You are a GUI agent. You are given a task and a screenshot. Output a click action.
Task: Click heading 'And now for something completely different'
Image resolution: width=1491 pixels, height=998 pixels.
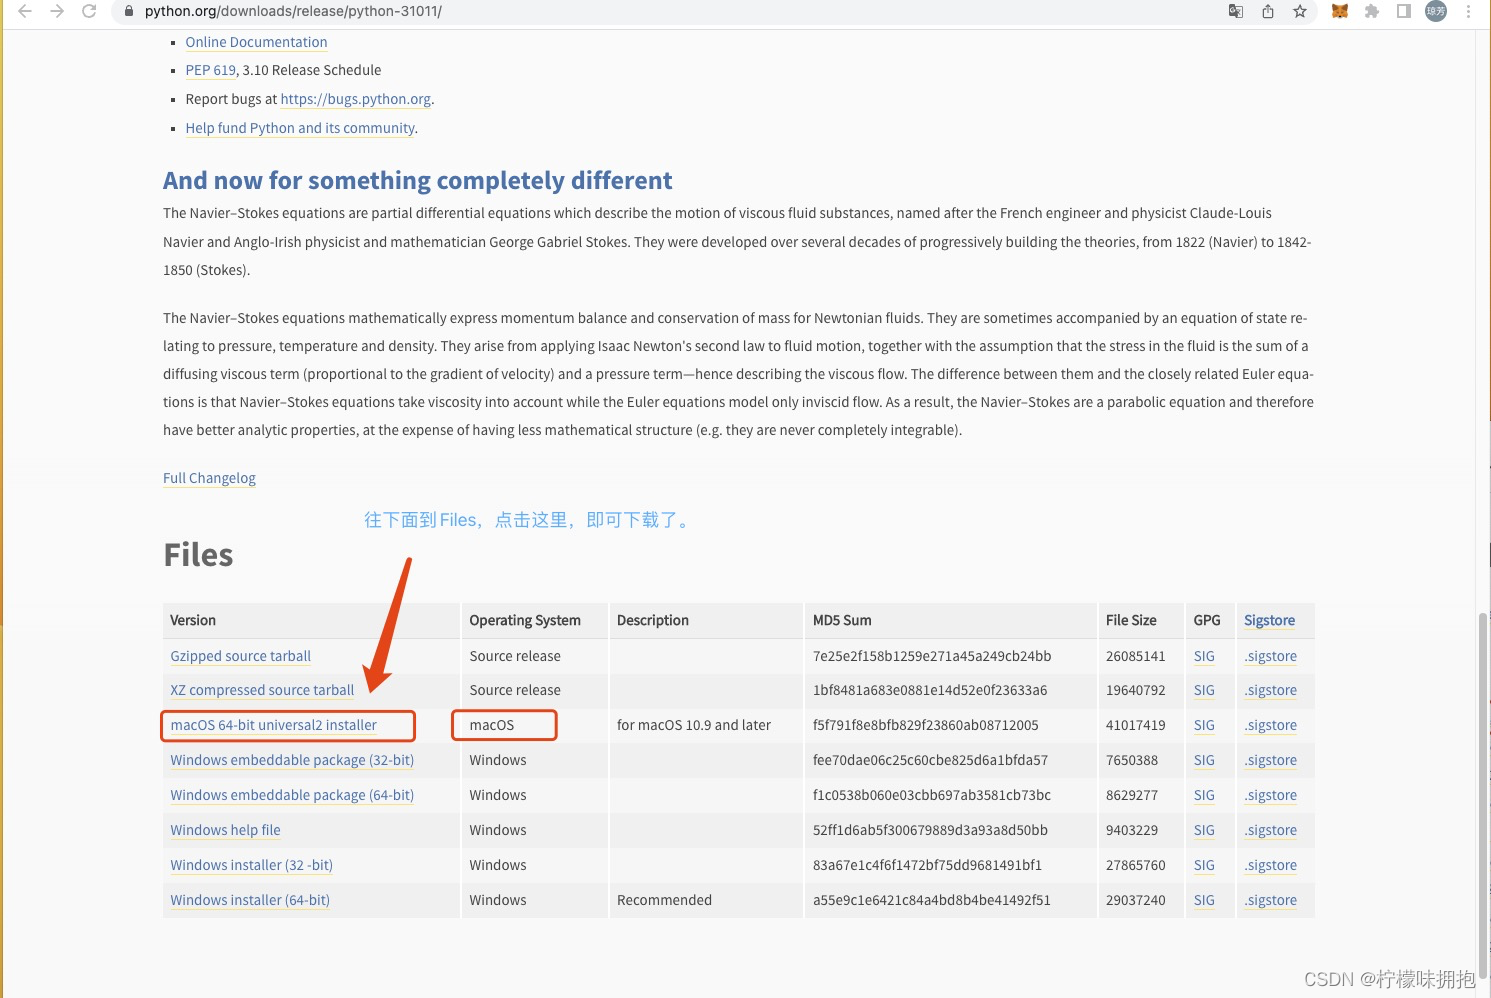pyautogui.click(x=417, y=180)
